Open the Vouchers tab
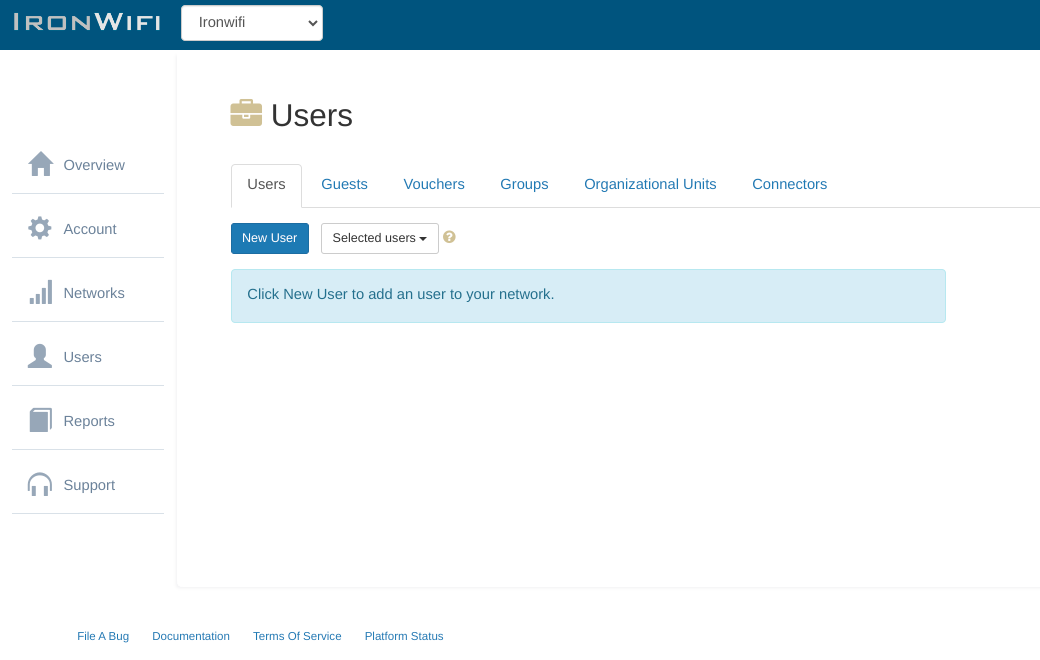Screen dimensions: 1040x660 [434, 184]
